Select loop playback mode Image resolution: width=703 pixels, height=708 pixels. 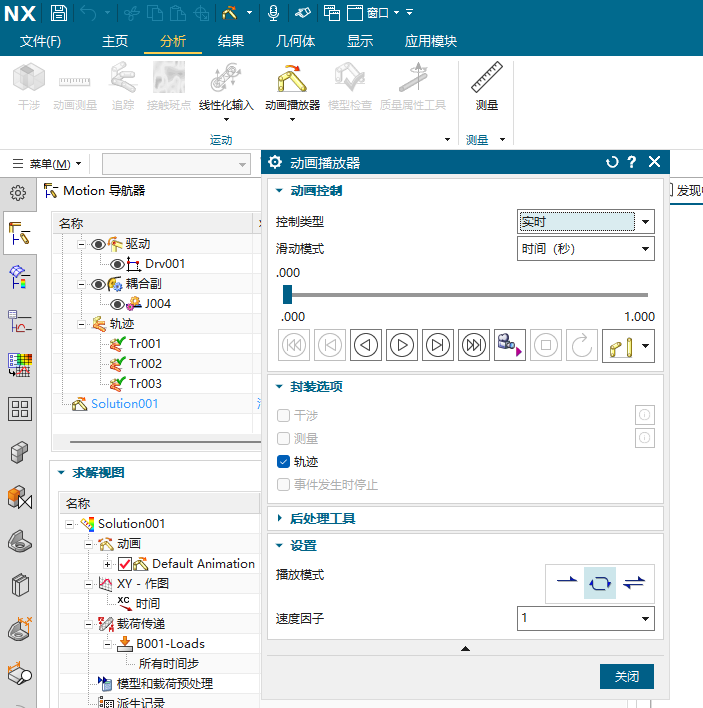point(600,582)
